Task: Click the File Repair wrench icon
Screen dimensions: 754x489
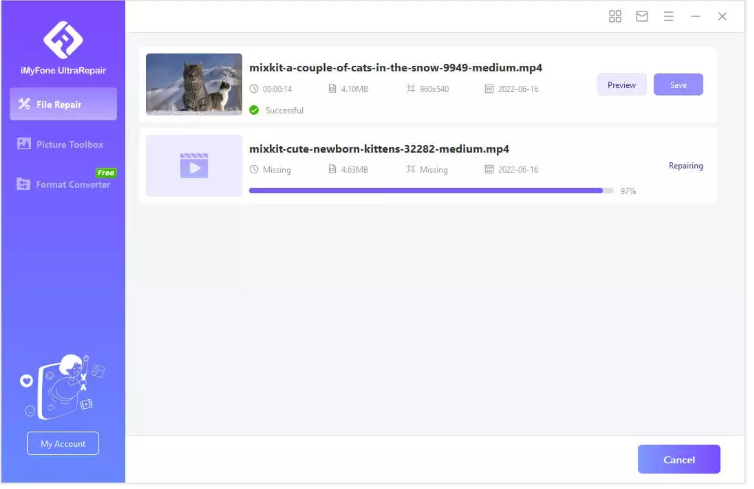Action: pyautogui.click(x=24, y=104)
